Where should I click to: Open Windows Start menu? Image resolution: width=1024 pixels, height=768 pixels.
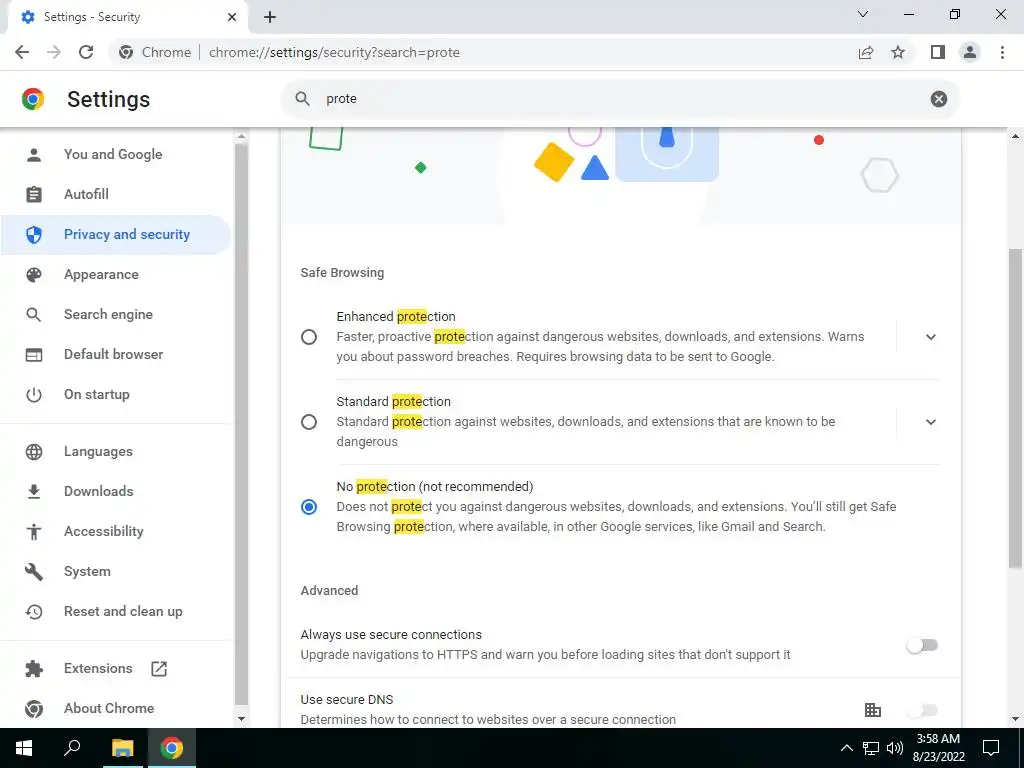[24, 748]
